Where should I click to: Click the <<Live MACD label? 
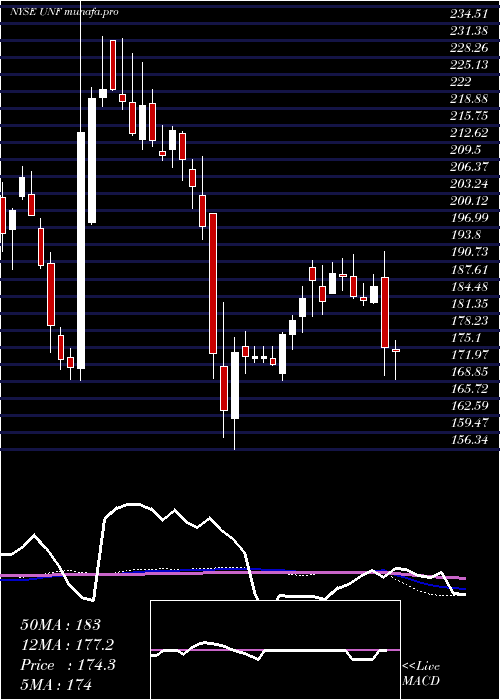pyautogui.click(x=421, y=673)
